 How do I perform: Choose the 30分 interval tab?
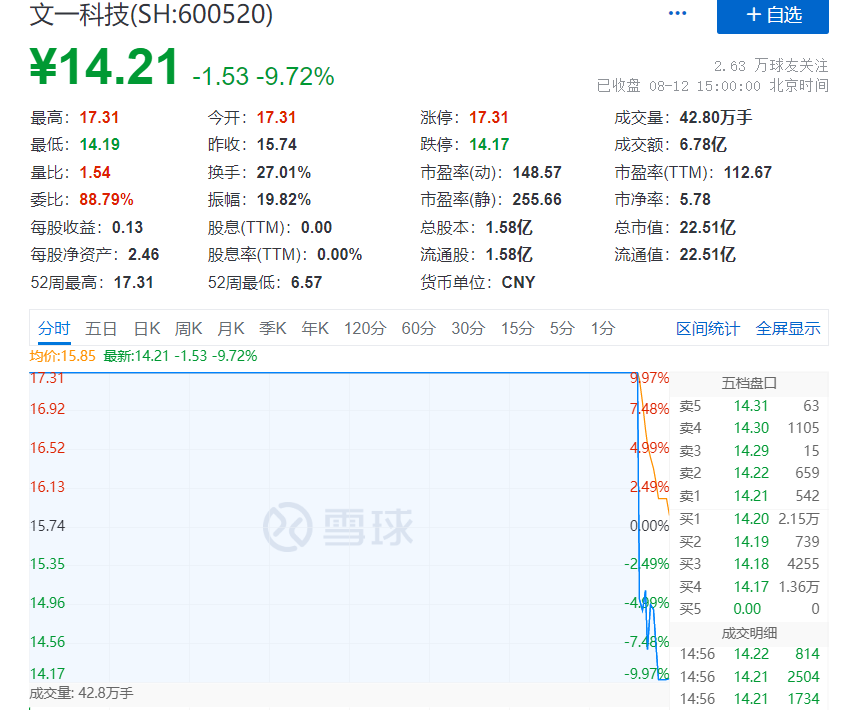(468, 328)
